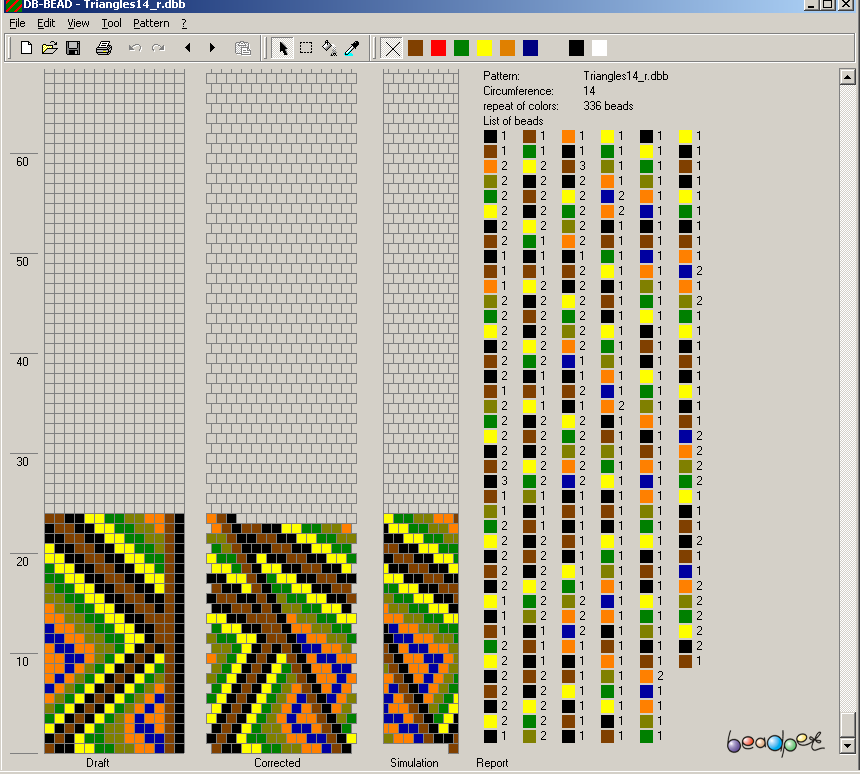Open the ? help menu
Screen dimensions: 860x774
pyautogui.click(x=184, y=23)
